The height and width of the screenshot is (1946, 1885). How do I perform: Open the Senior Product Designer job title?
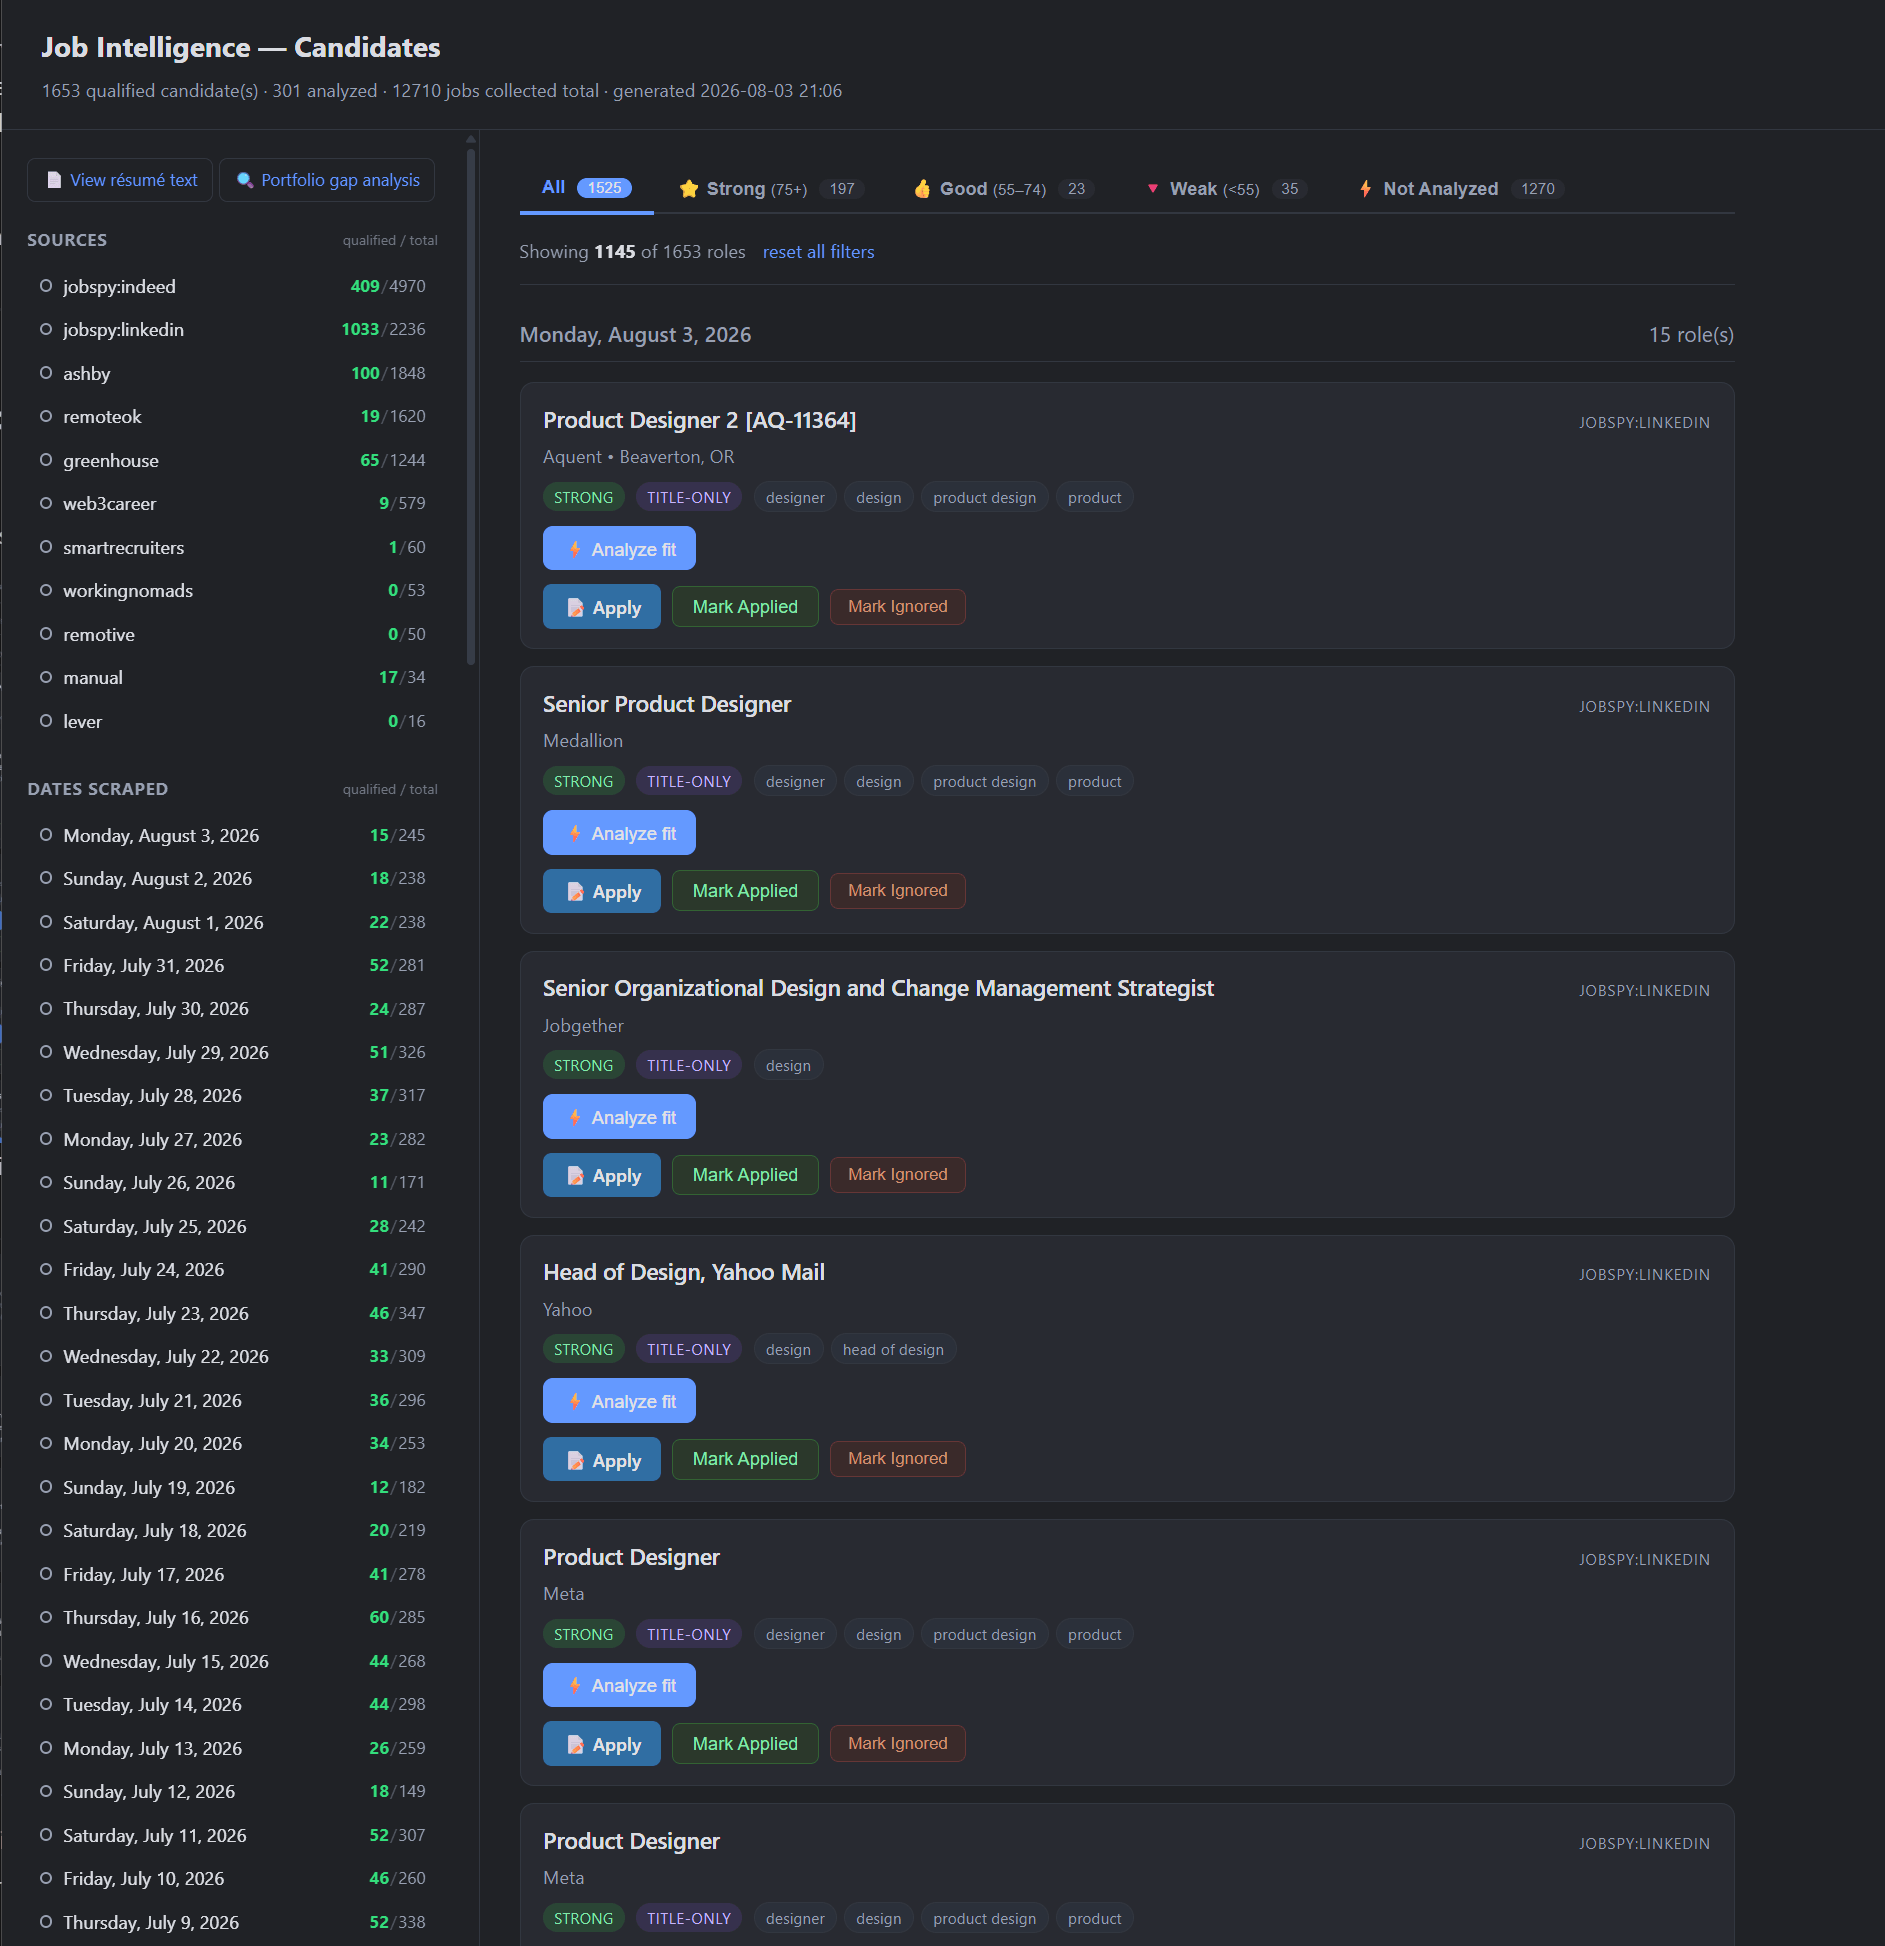point(666,705)
